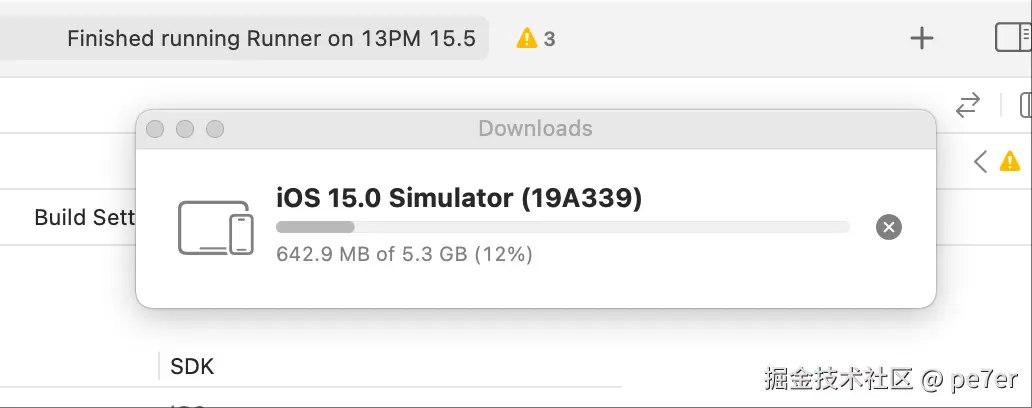Click the left chevron beside the warning
This screenshot has height=408, width=1032.
[981, 160]
